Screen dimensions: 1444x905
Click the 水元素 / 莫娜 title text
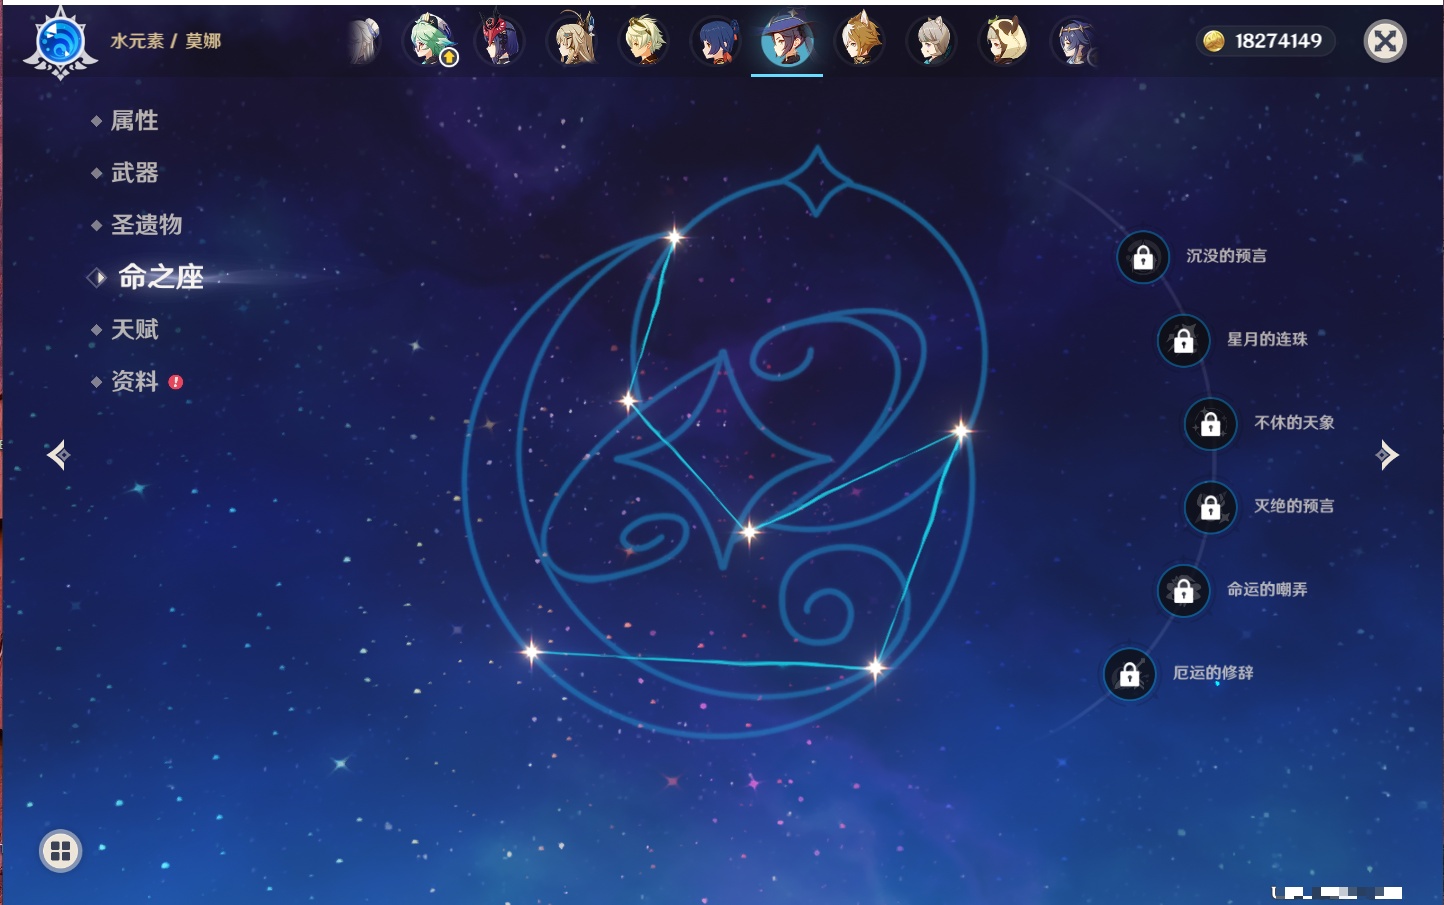[165, 41]
